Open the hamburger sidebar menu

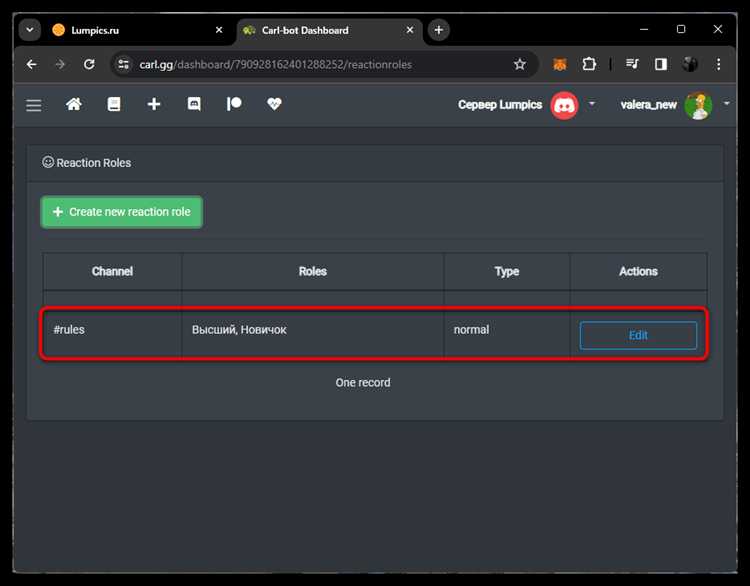tap(33, 105)
